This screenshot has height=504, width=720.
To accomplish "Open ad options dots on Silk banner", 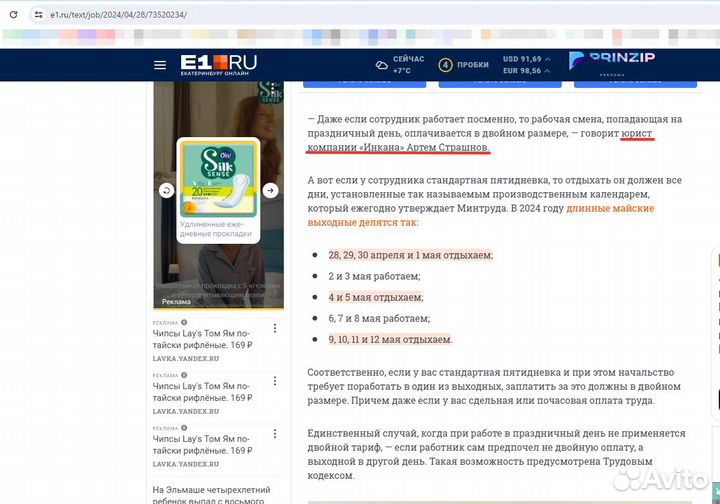I will 273,88.
